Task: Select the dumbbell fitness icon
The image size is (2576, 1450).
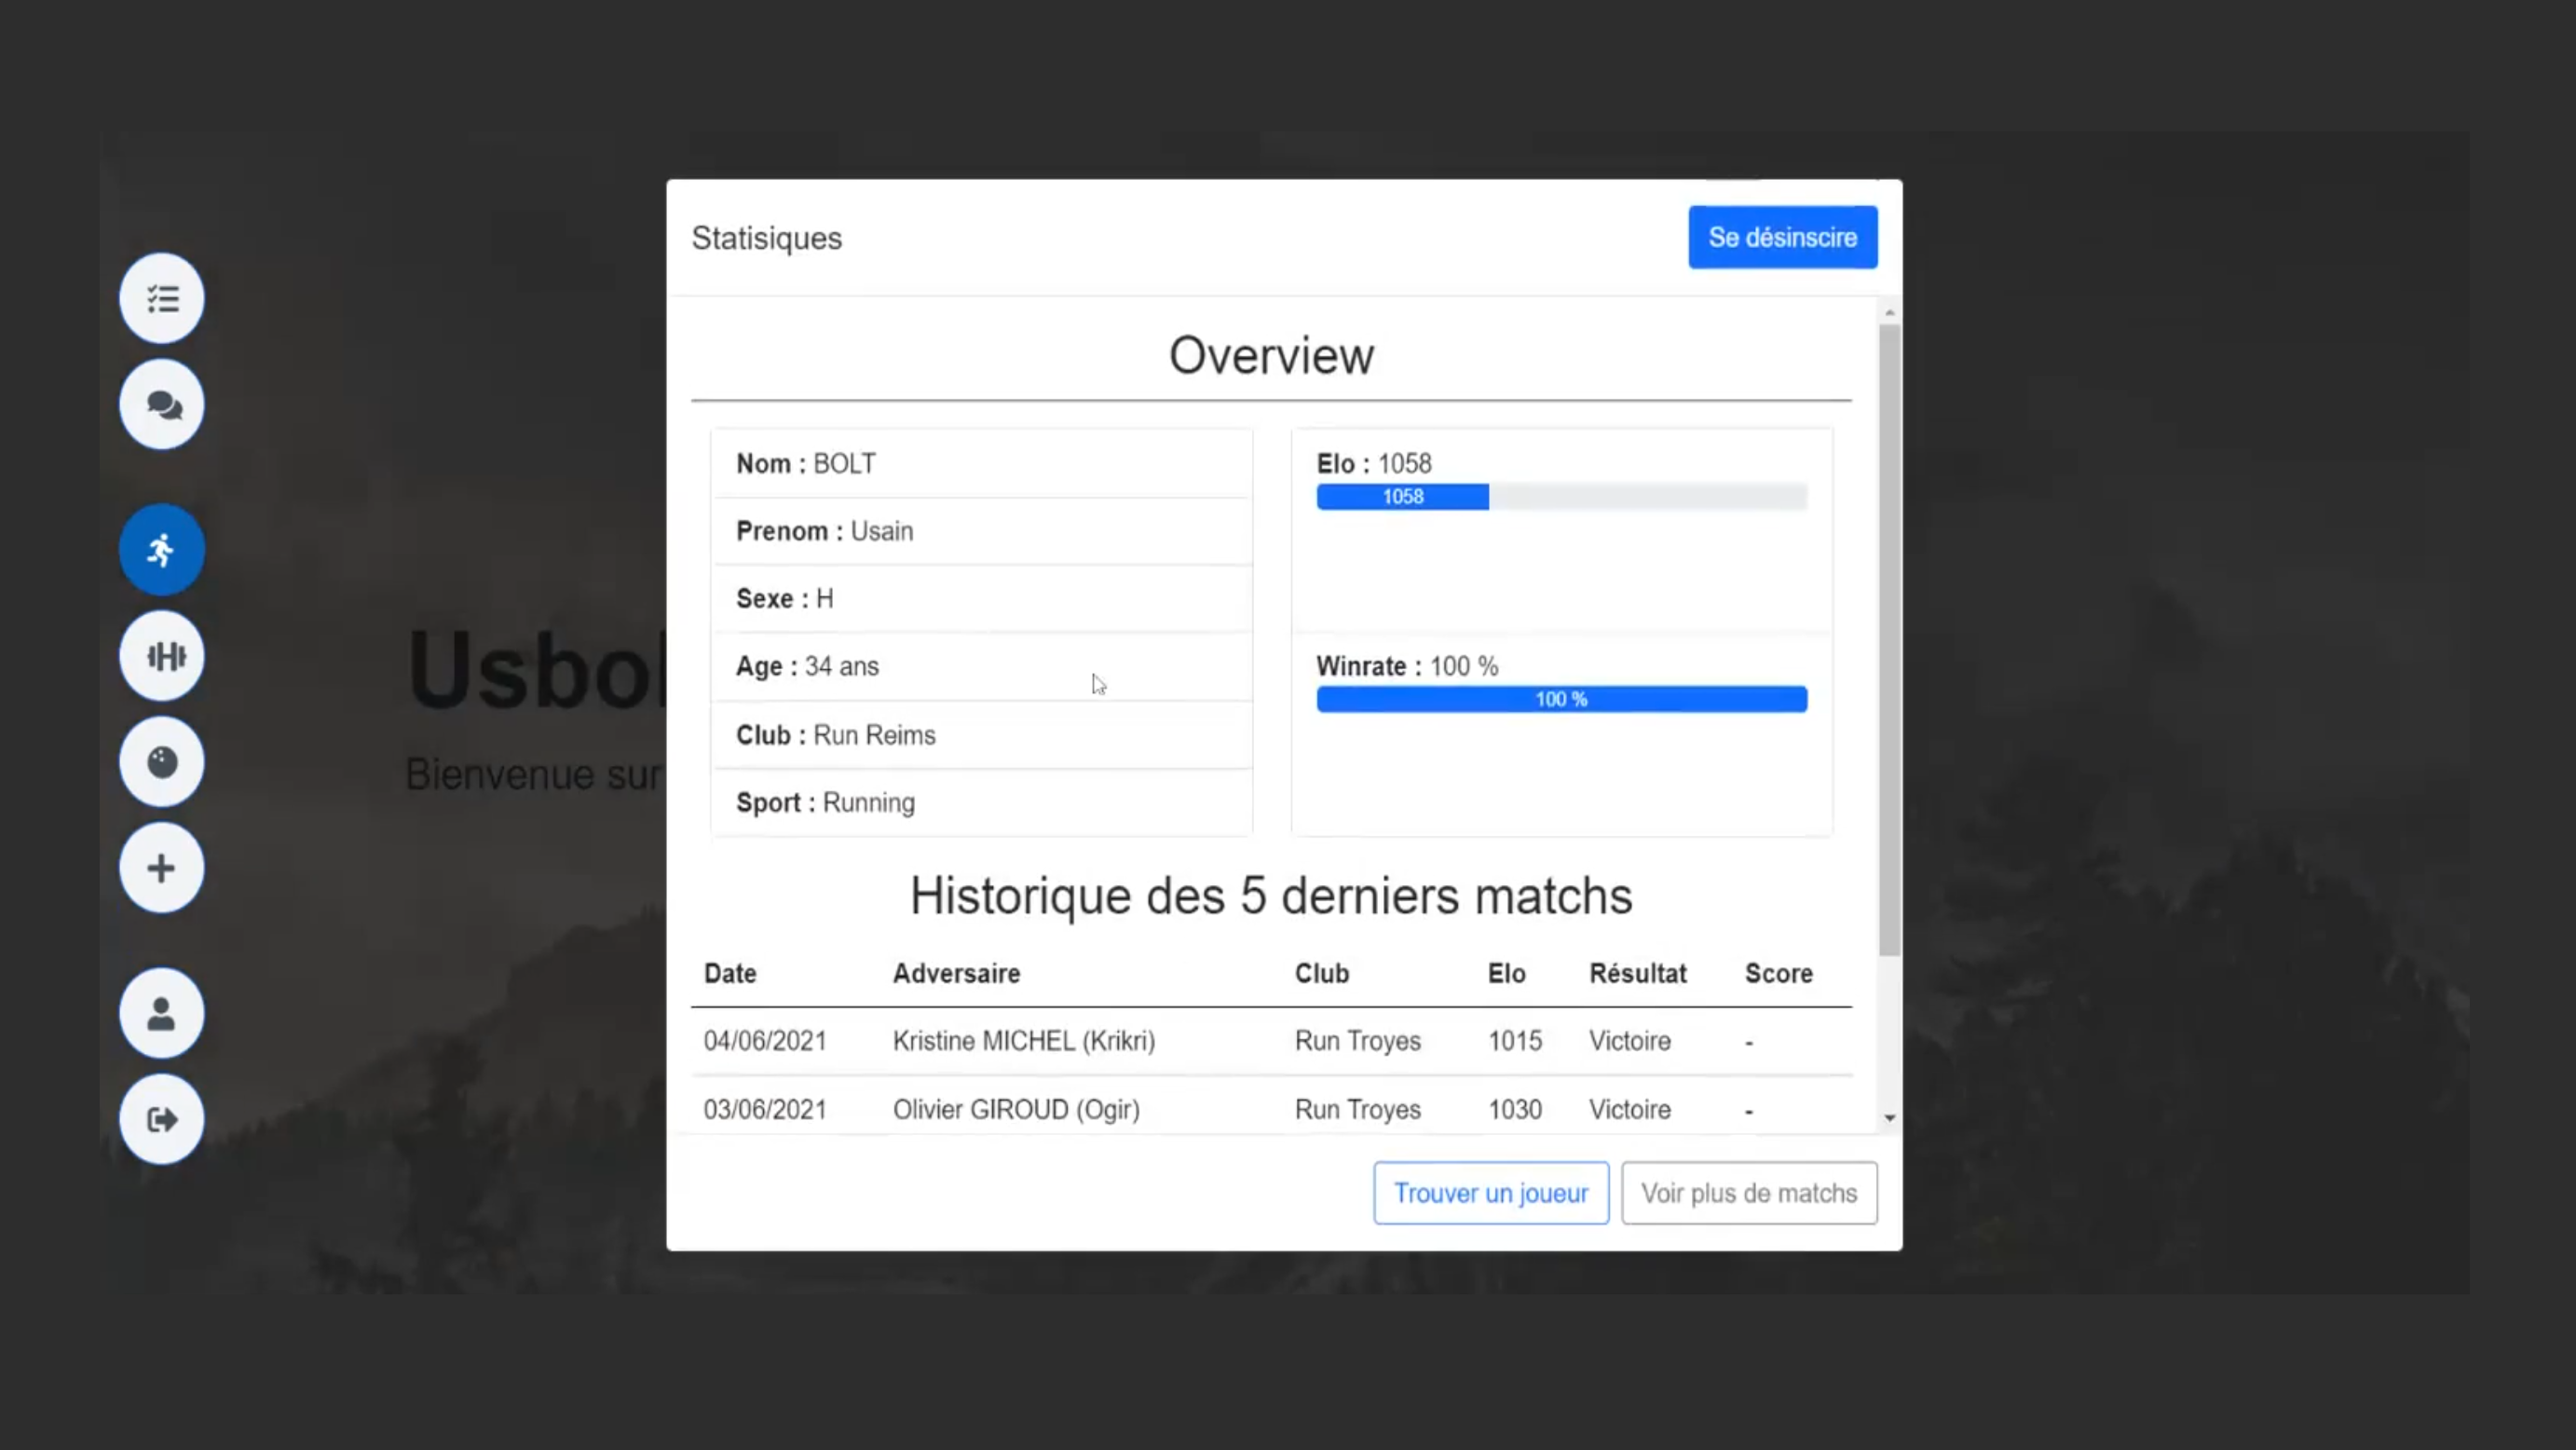Action: 161,656
